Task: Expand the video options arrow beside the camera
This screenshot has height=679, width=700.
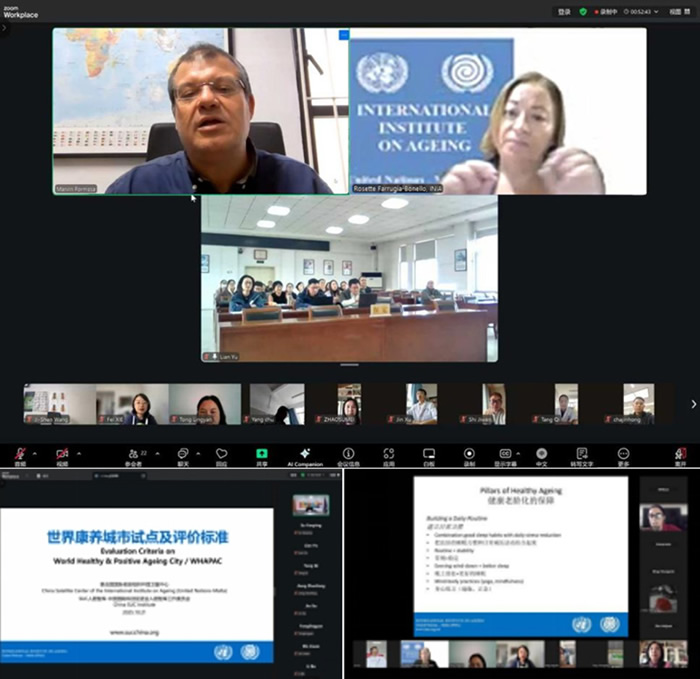Action: (x=77, y=453)
